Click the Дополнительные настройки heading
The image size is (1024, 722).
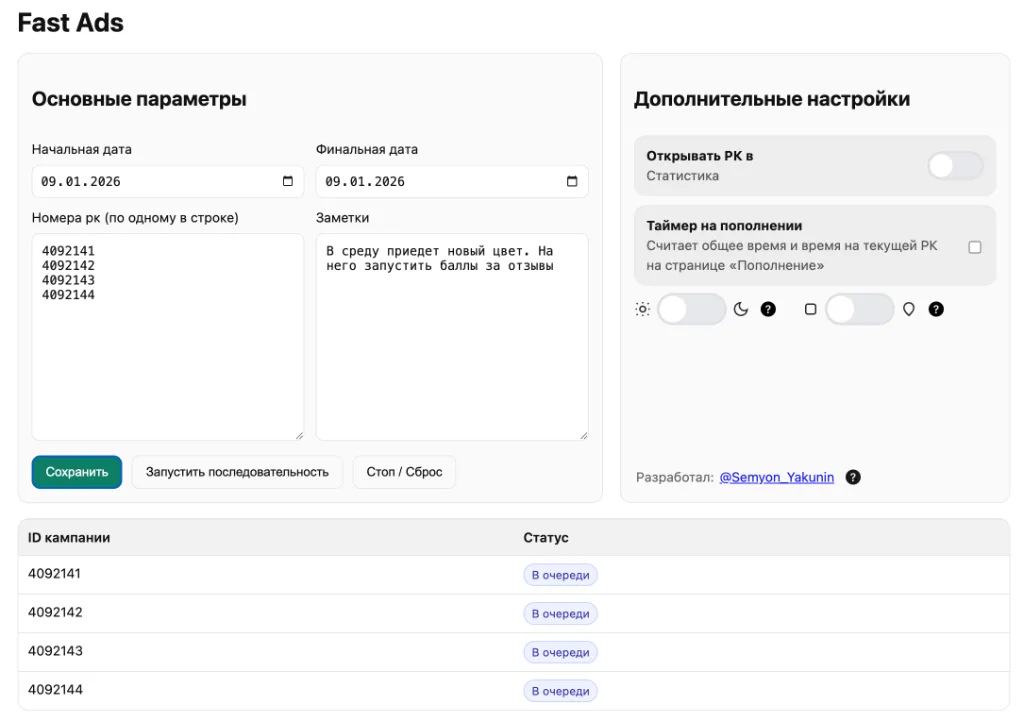[772, 99]
